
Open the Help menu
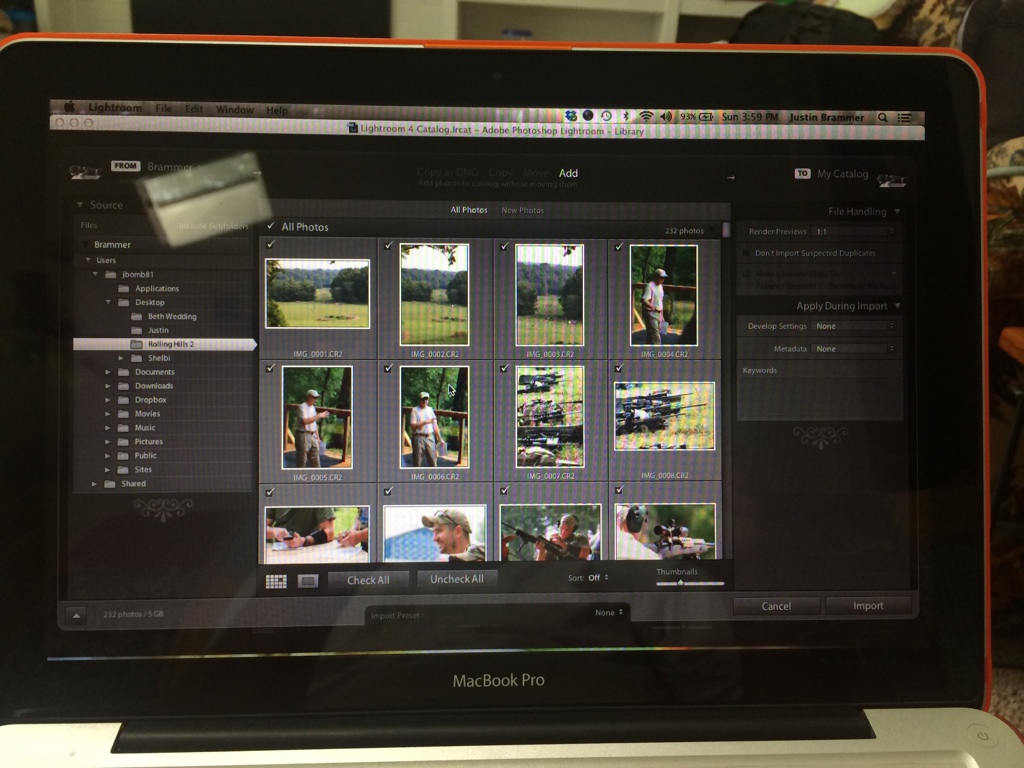tap(277, 110)
